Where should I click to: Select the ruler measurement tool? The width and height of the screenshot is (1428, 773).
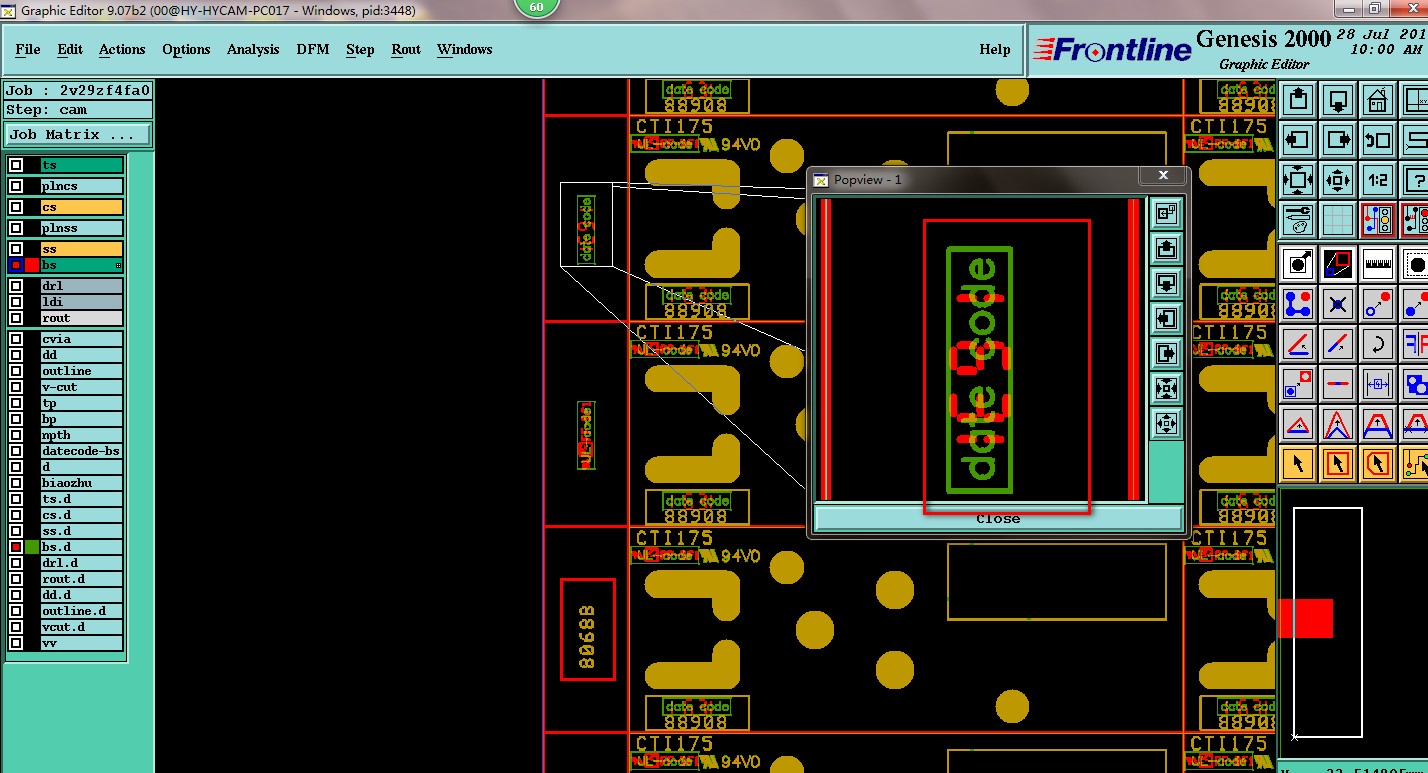pos(1378,264)
